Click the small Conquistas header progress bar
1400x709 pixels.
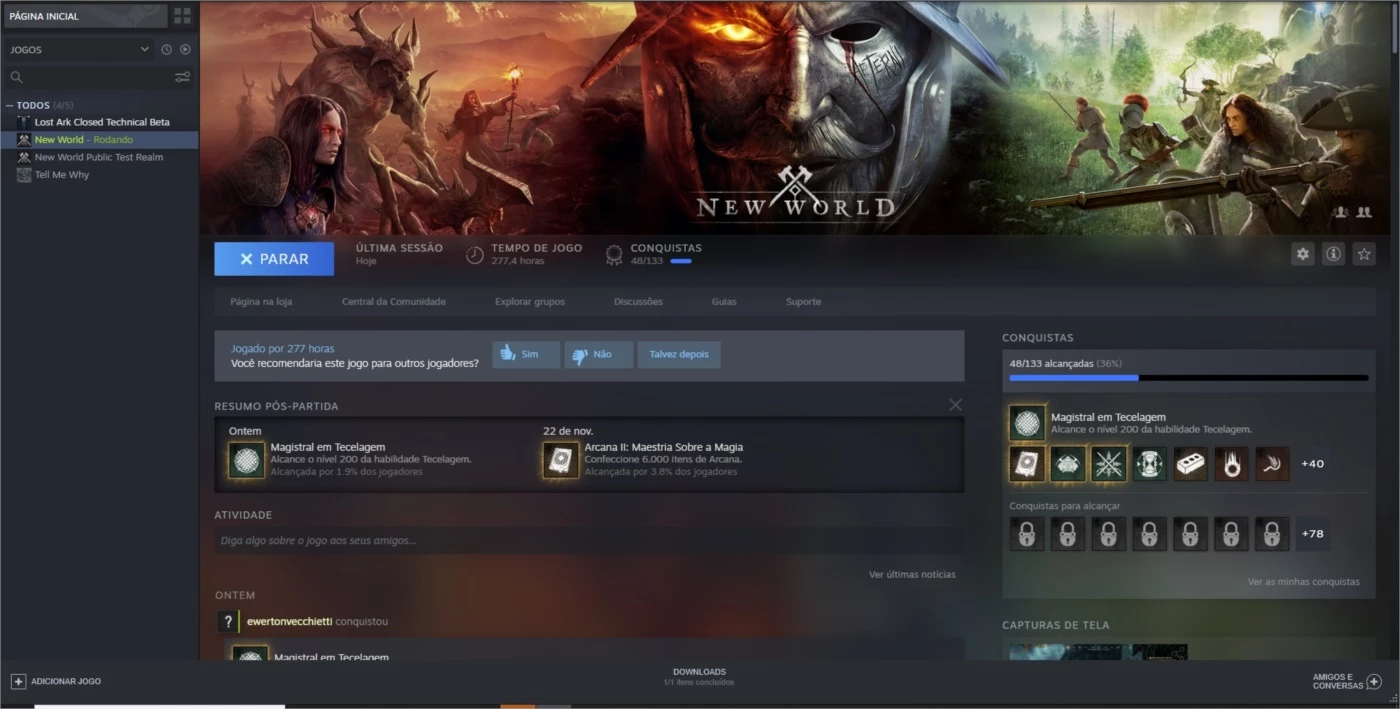(680, 261)
